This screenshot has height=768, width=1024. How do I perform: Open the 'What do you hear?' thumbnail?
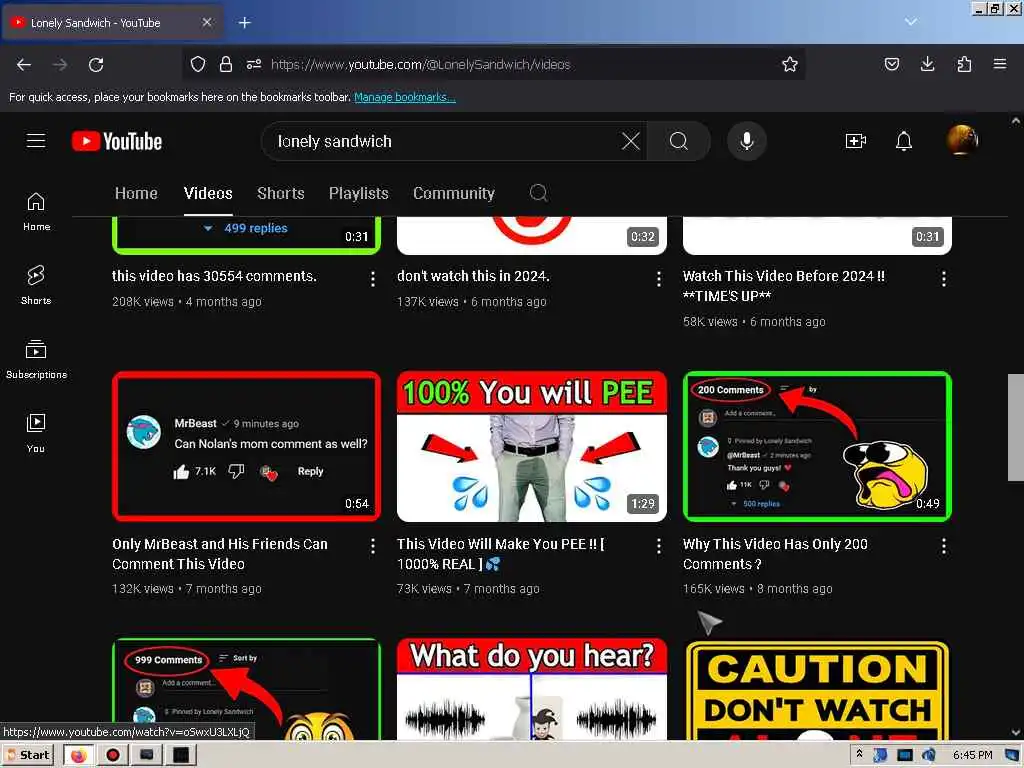(532, 689)
